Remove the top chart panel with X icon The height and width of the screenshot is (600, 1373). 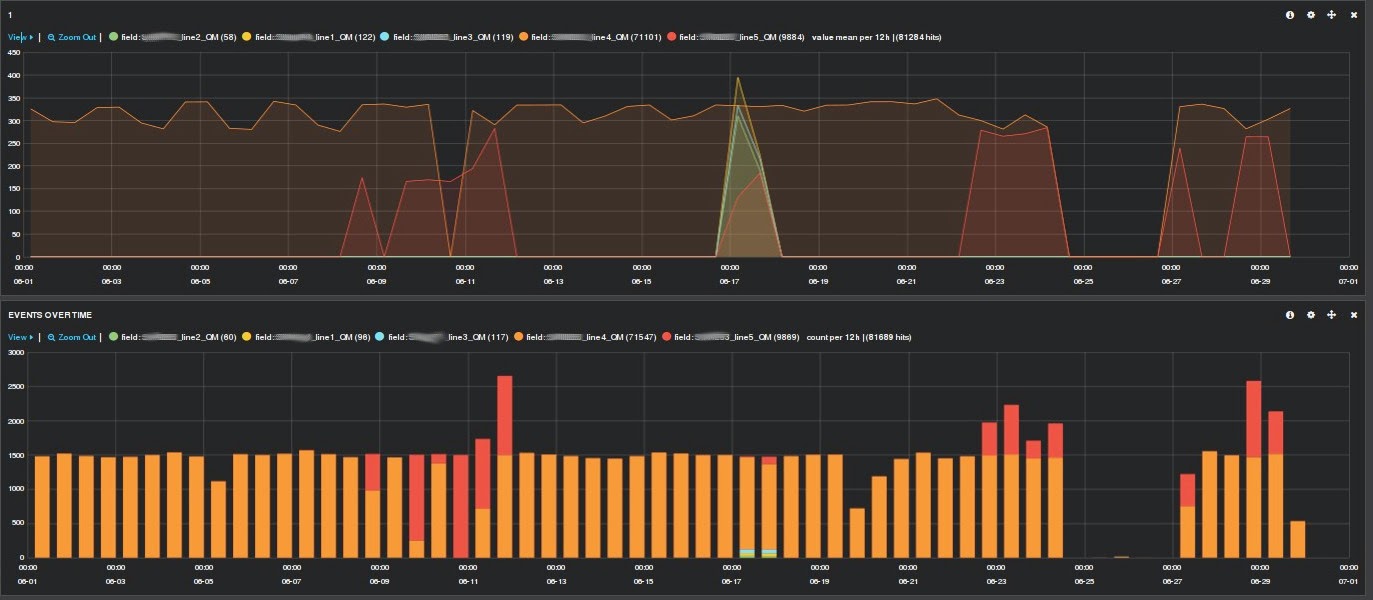1354,15
